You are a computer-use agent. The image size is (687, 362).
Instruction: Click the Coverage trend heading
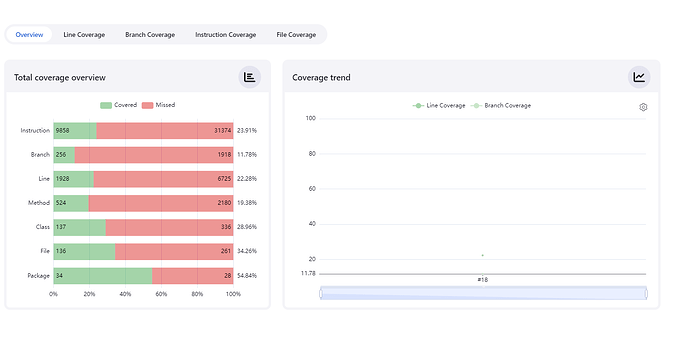click(321, 78)
